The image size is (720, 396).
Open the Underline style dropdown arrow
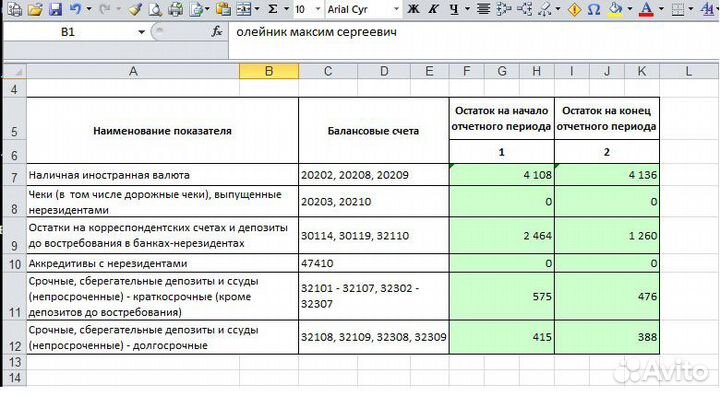pyautogui.click(x=467, y=9)
